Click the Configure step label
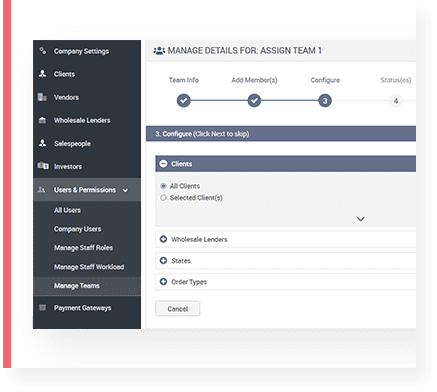 pos(325,80)
